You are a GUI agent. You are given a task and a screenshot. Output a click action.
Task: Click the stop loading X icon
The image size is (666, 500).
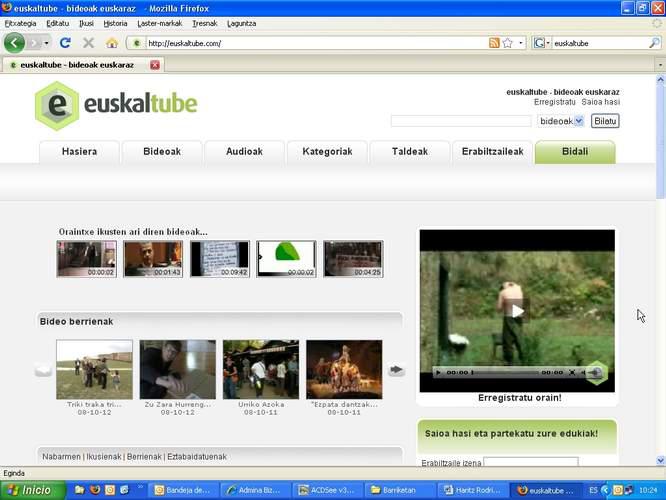coord(88,42)
